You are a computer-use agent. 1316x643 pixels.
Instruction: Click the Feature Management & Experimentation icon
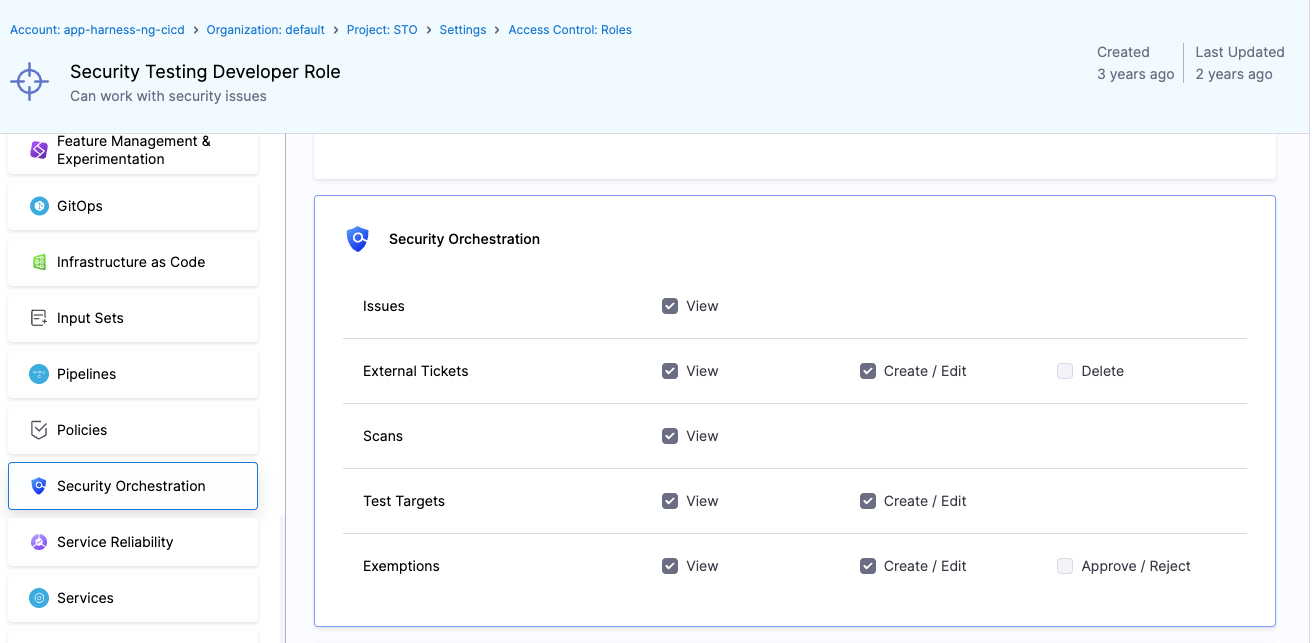coord(39,150)
